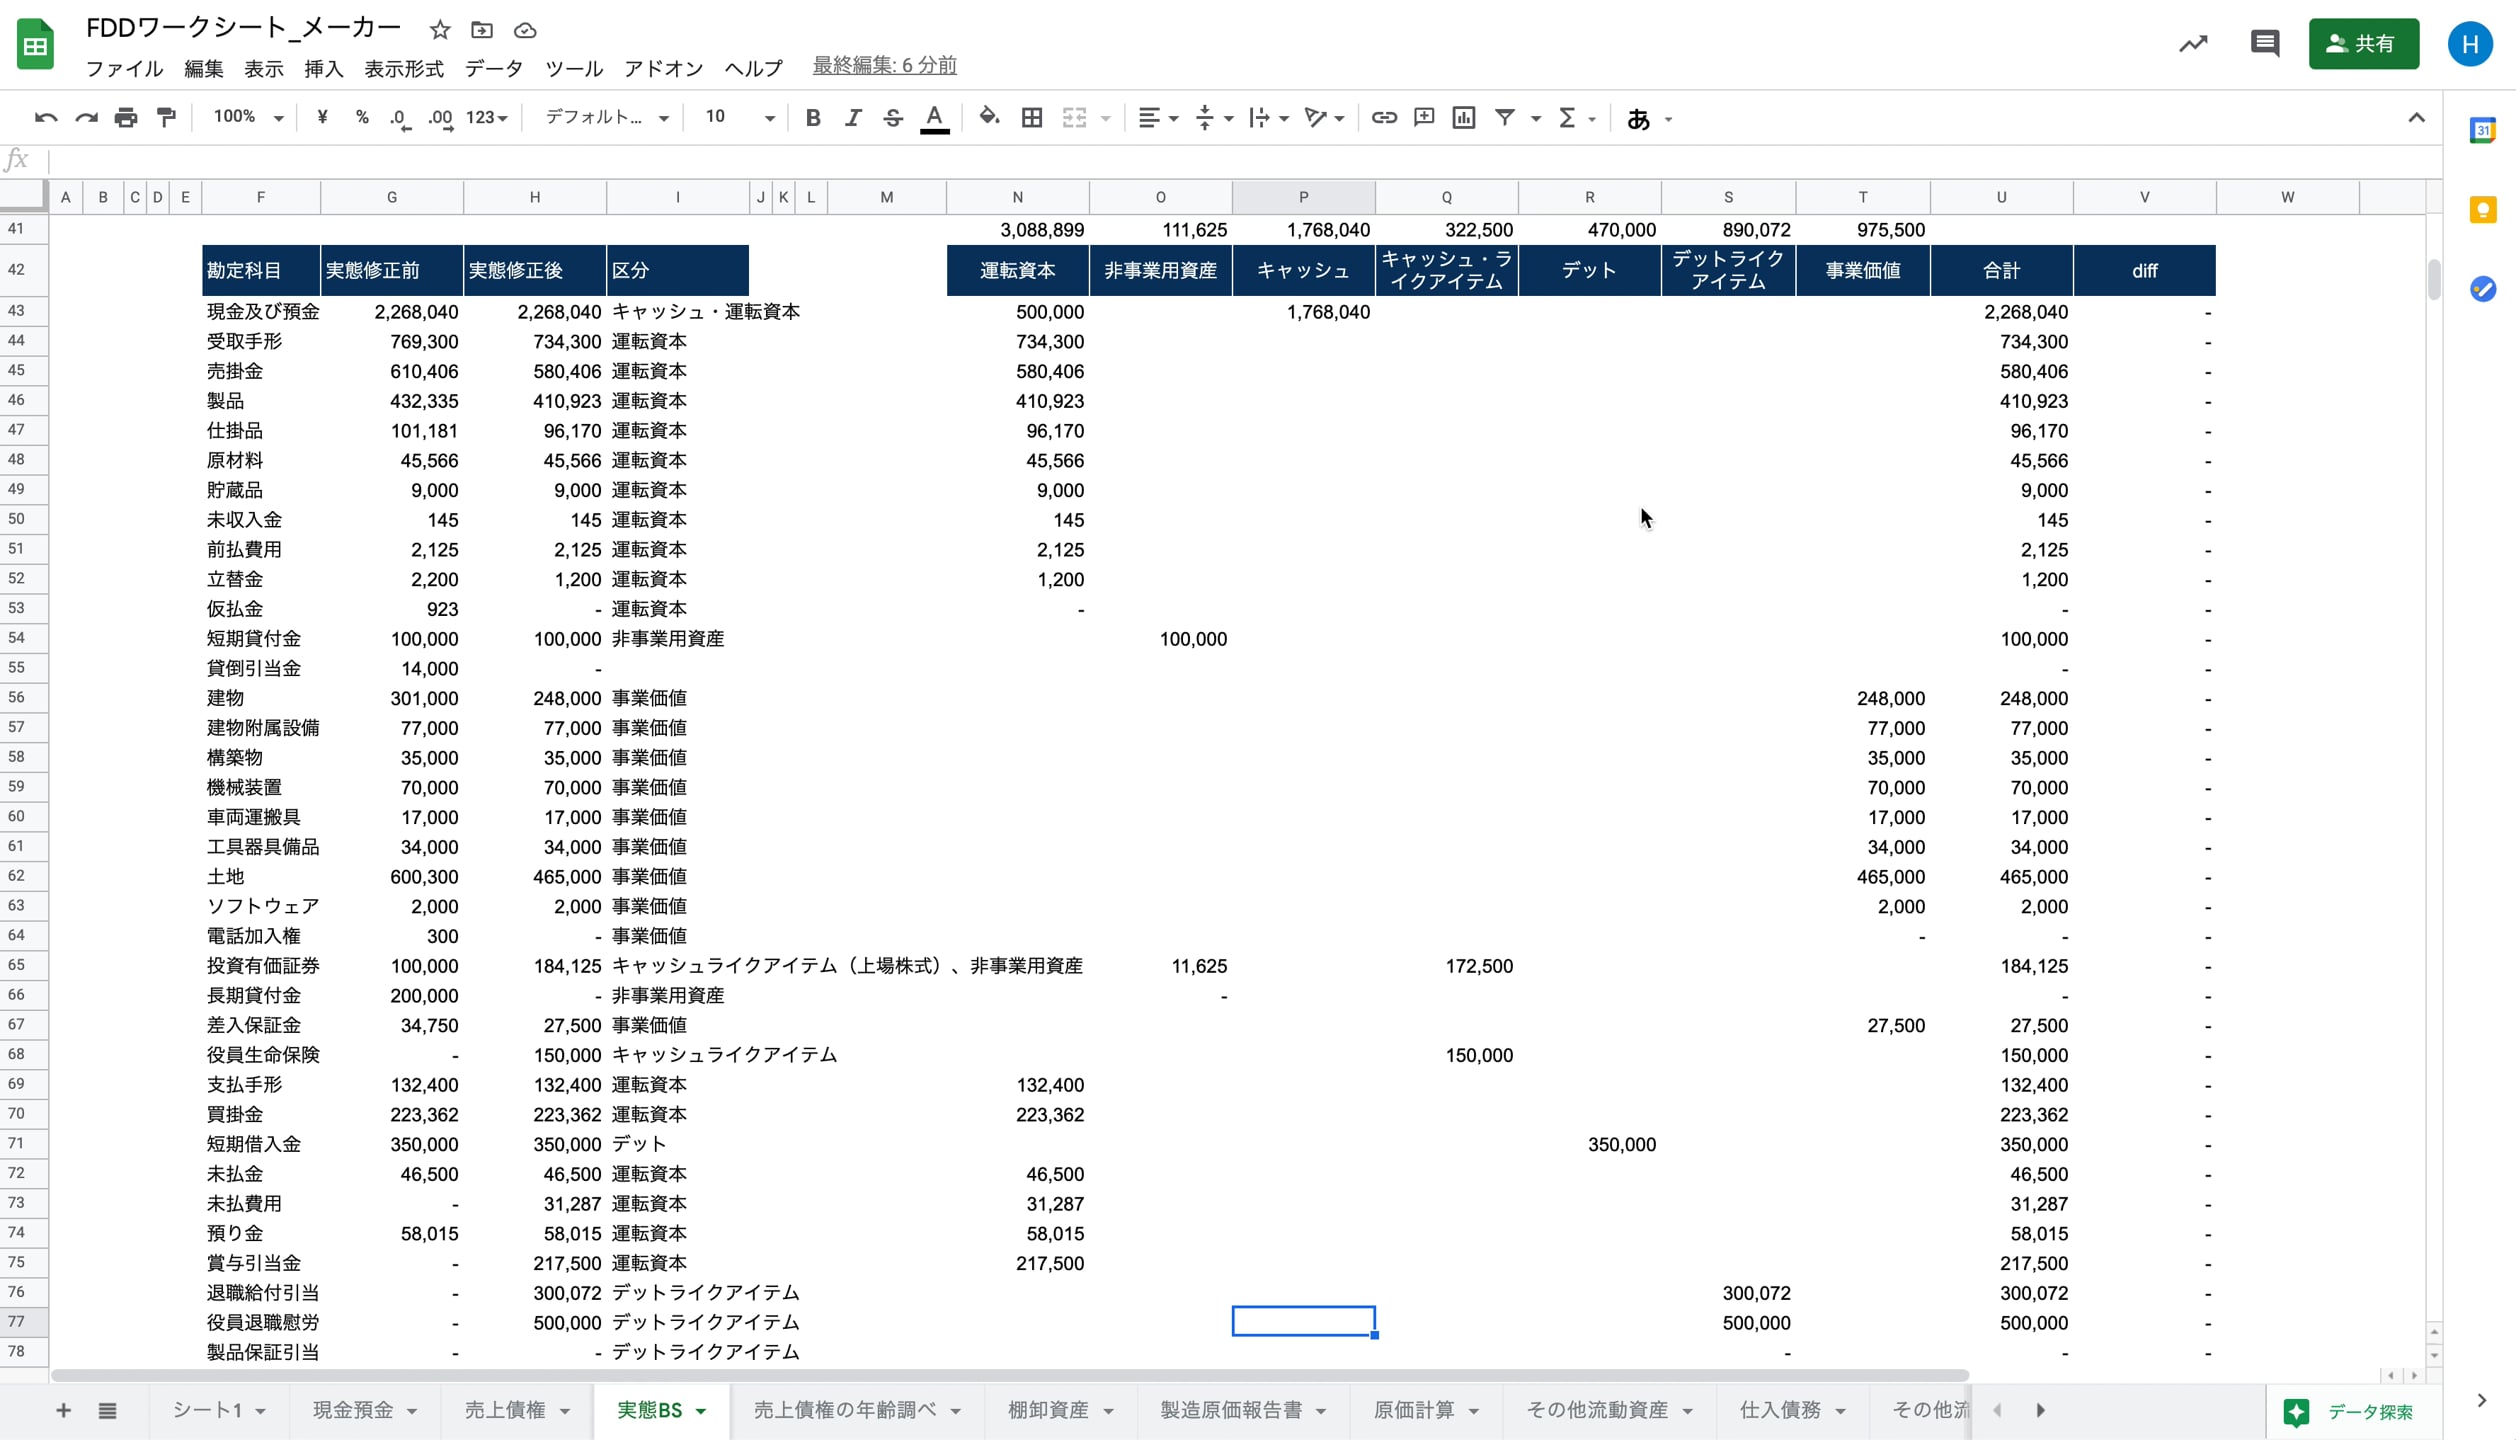Viewport: 2516px width, 1440px height.
Task: Apply currency format with yen icon
Action: pos(321,117)
